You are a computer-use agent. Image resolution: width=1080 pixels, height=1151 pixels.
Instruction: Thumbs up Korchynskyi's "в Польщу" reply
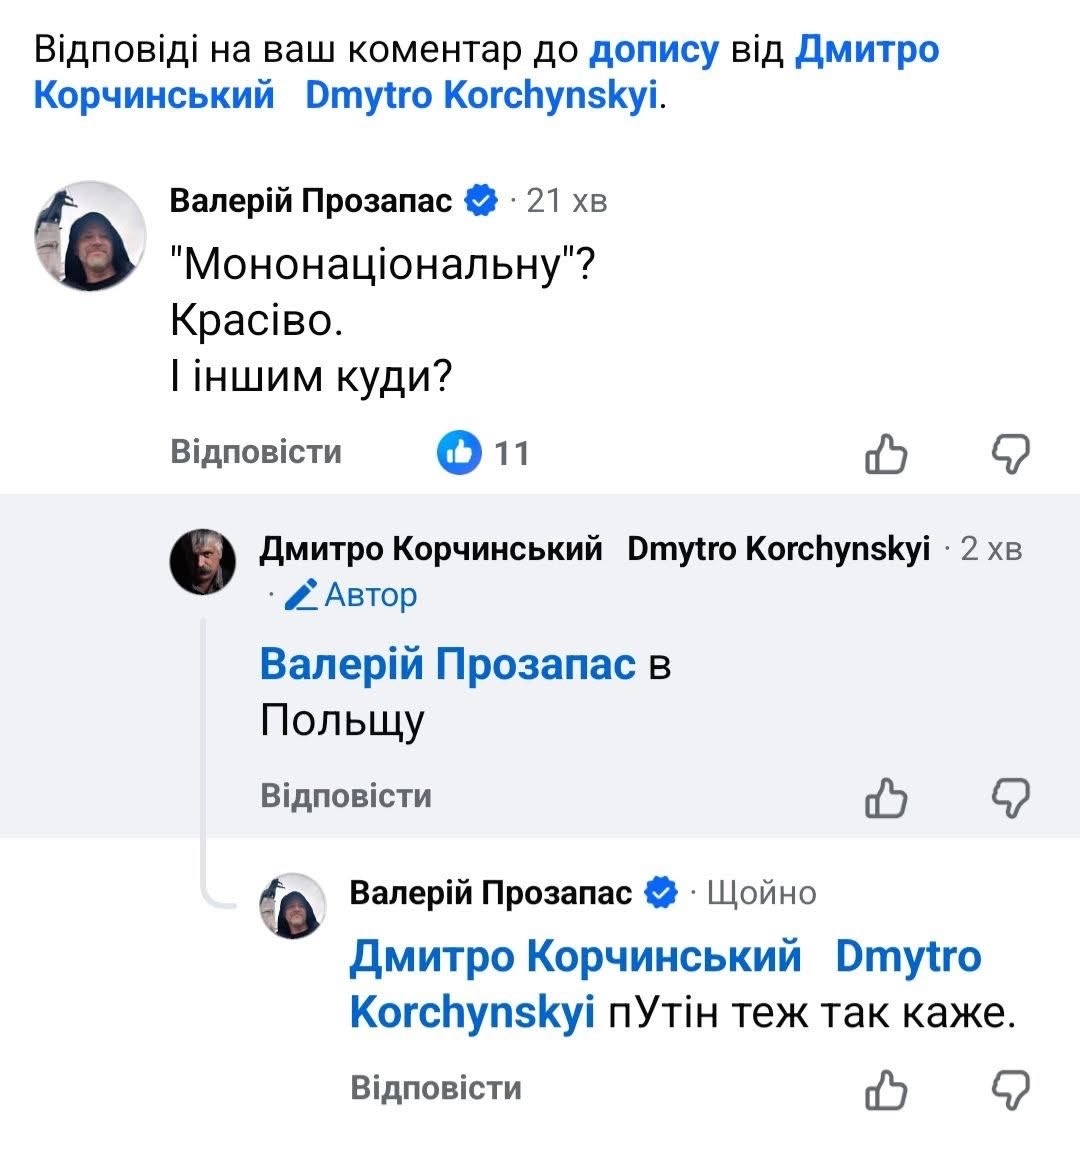(x=885, y=797)
